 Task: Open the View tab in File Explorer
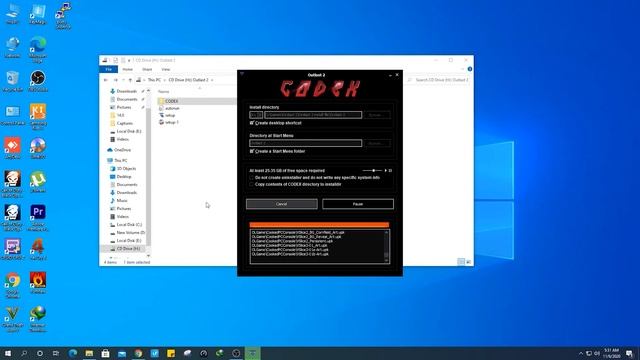[x=166, y=69]
